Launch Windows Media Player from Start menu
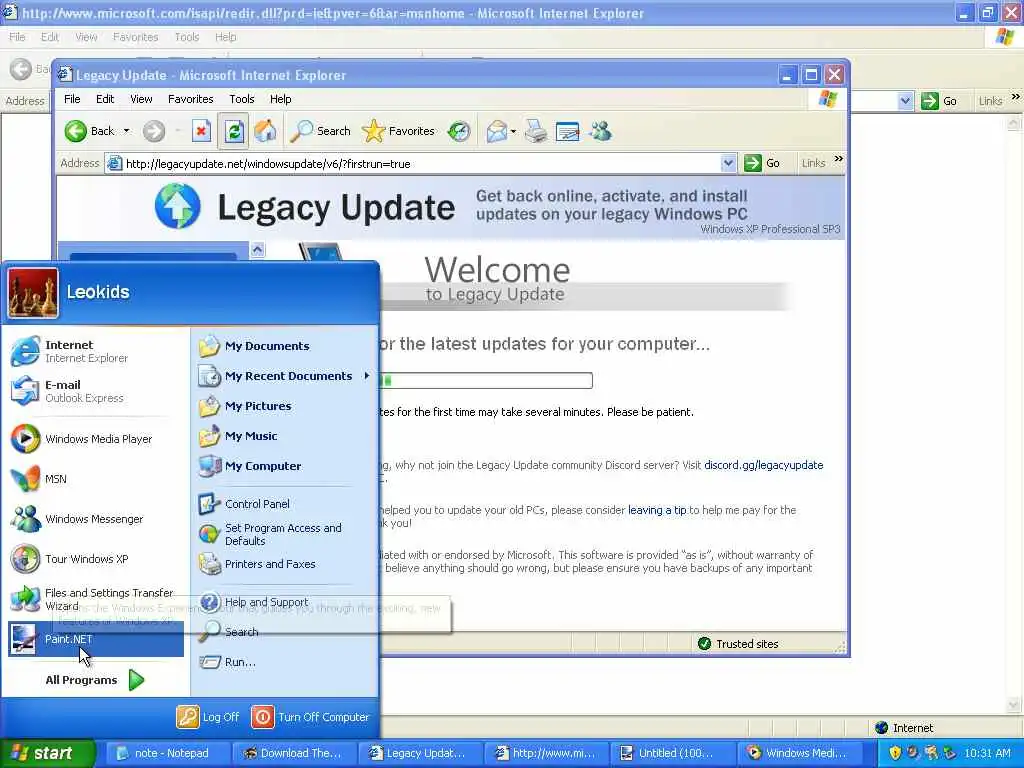Viewport: 1024px width, 768px height. [x=95, y=439]
